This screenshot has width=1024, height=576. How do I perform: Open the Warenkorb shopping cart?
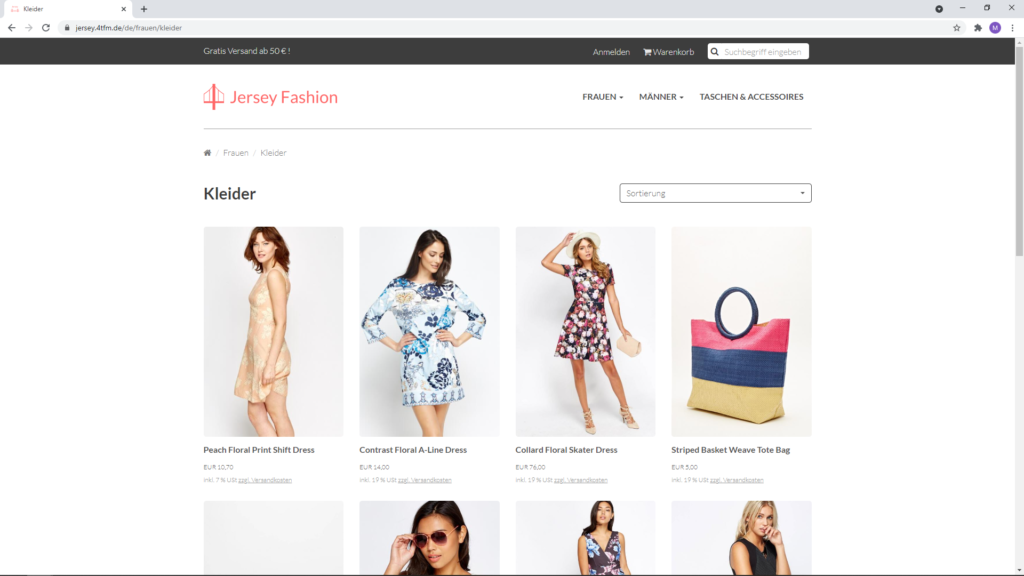click(x=668, y=51)
